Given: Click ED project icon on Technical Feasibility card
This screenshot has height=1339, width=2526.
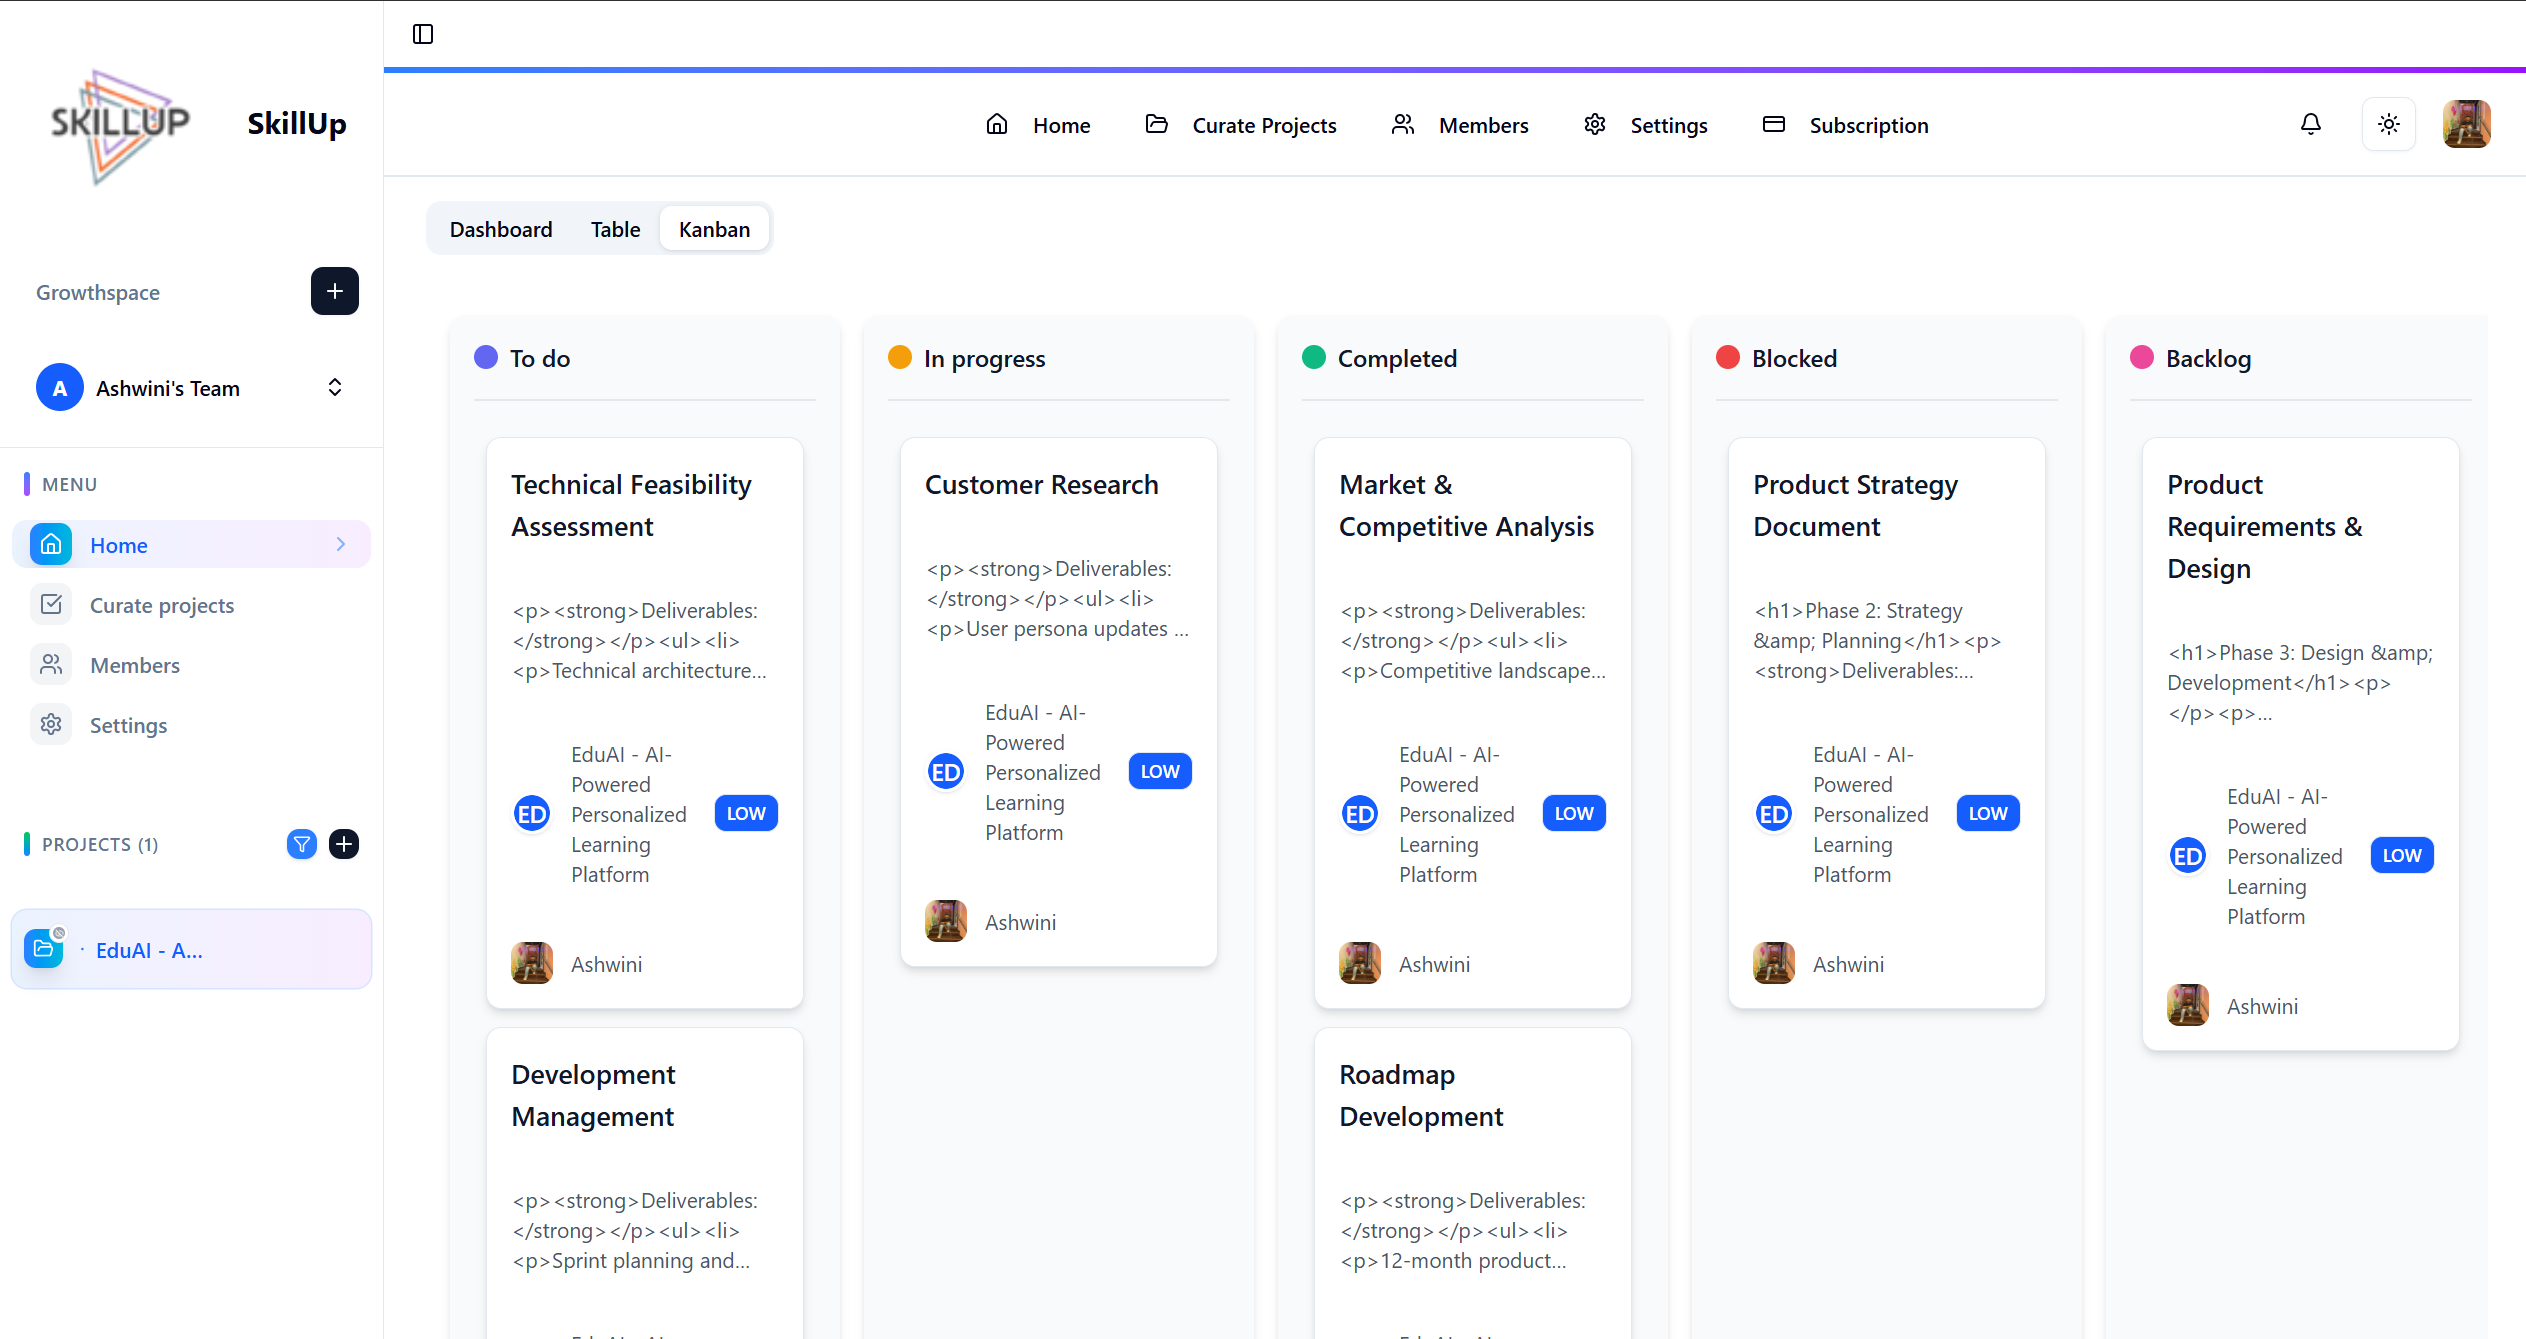Looking at the screenshot, I should 531,813.
